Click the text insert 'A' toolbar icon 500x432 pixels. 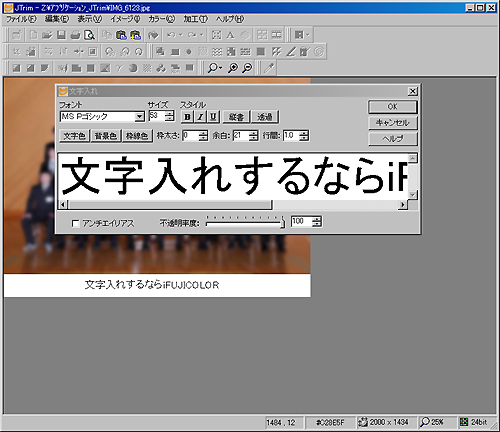click(x=230, y=35)
